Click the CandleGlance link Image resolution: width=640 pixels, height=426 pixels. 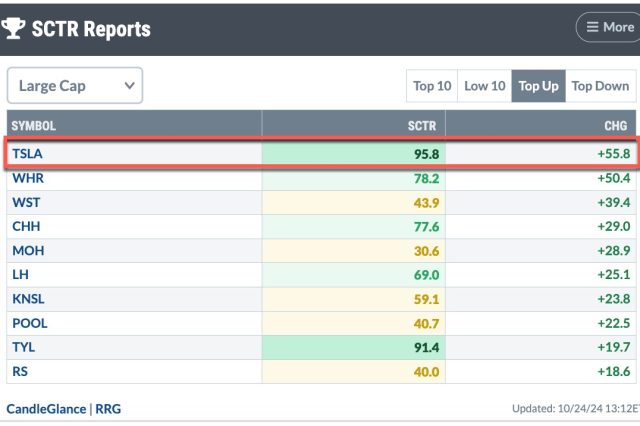[45, 409]
